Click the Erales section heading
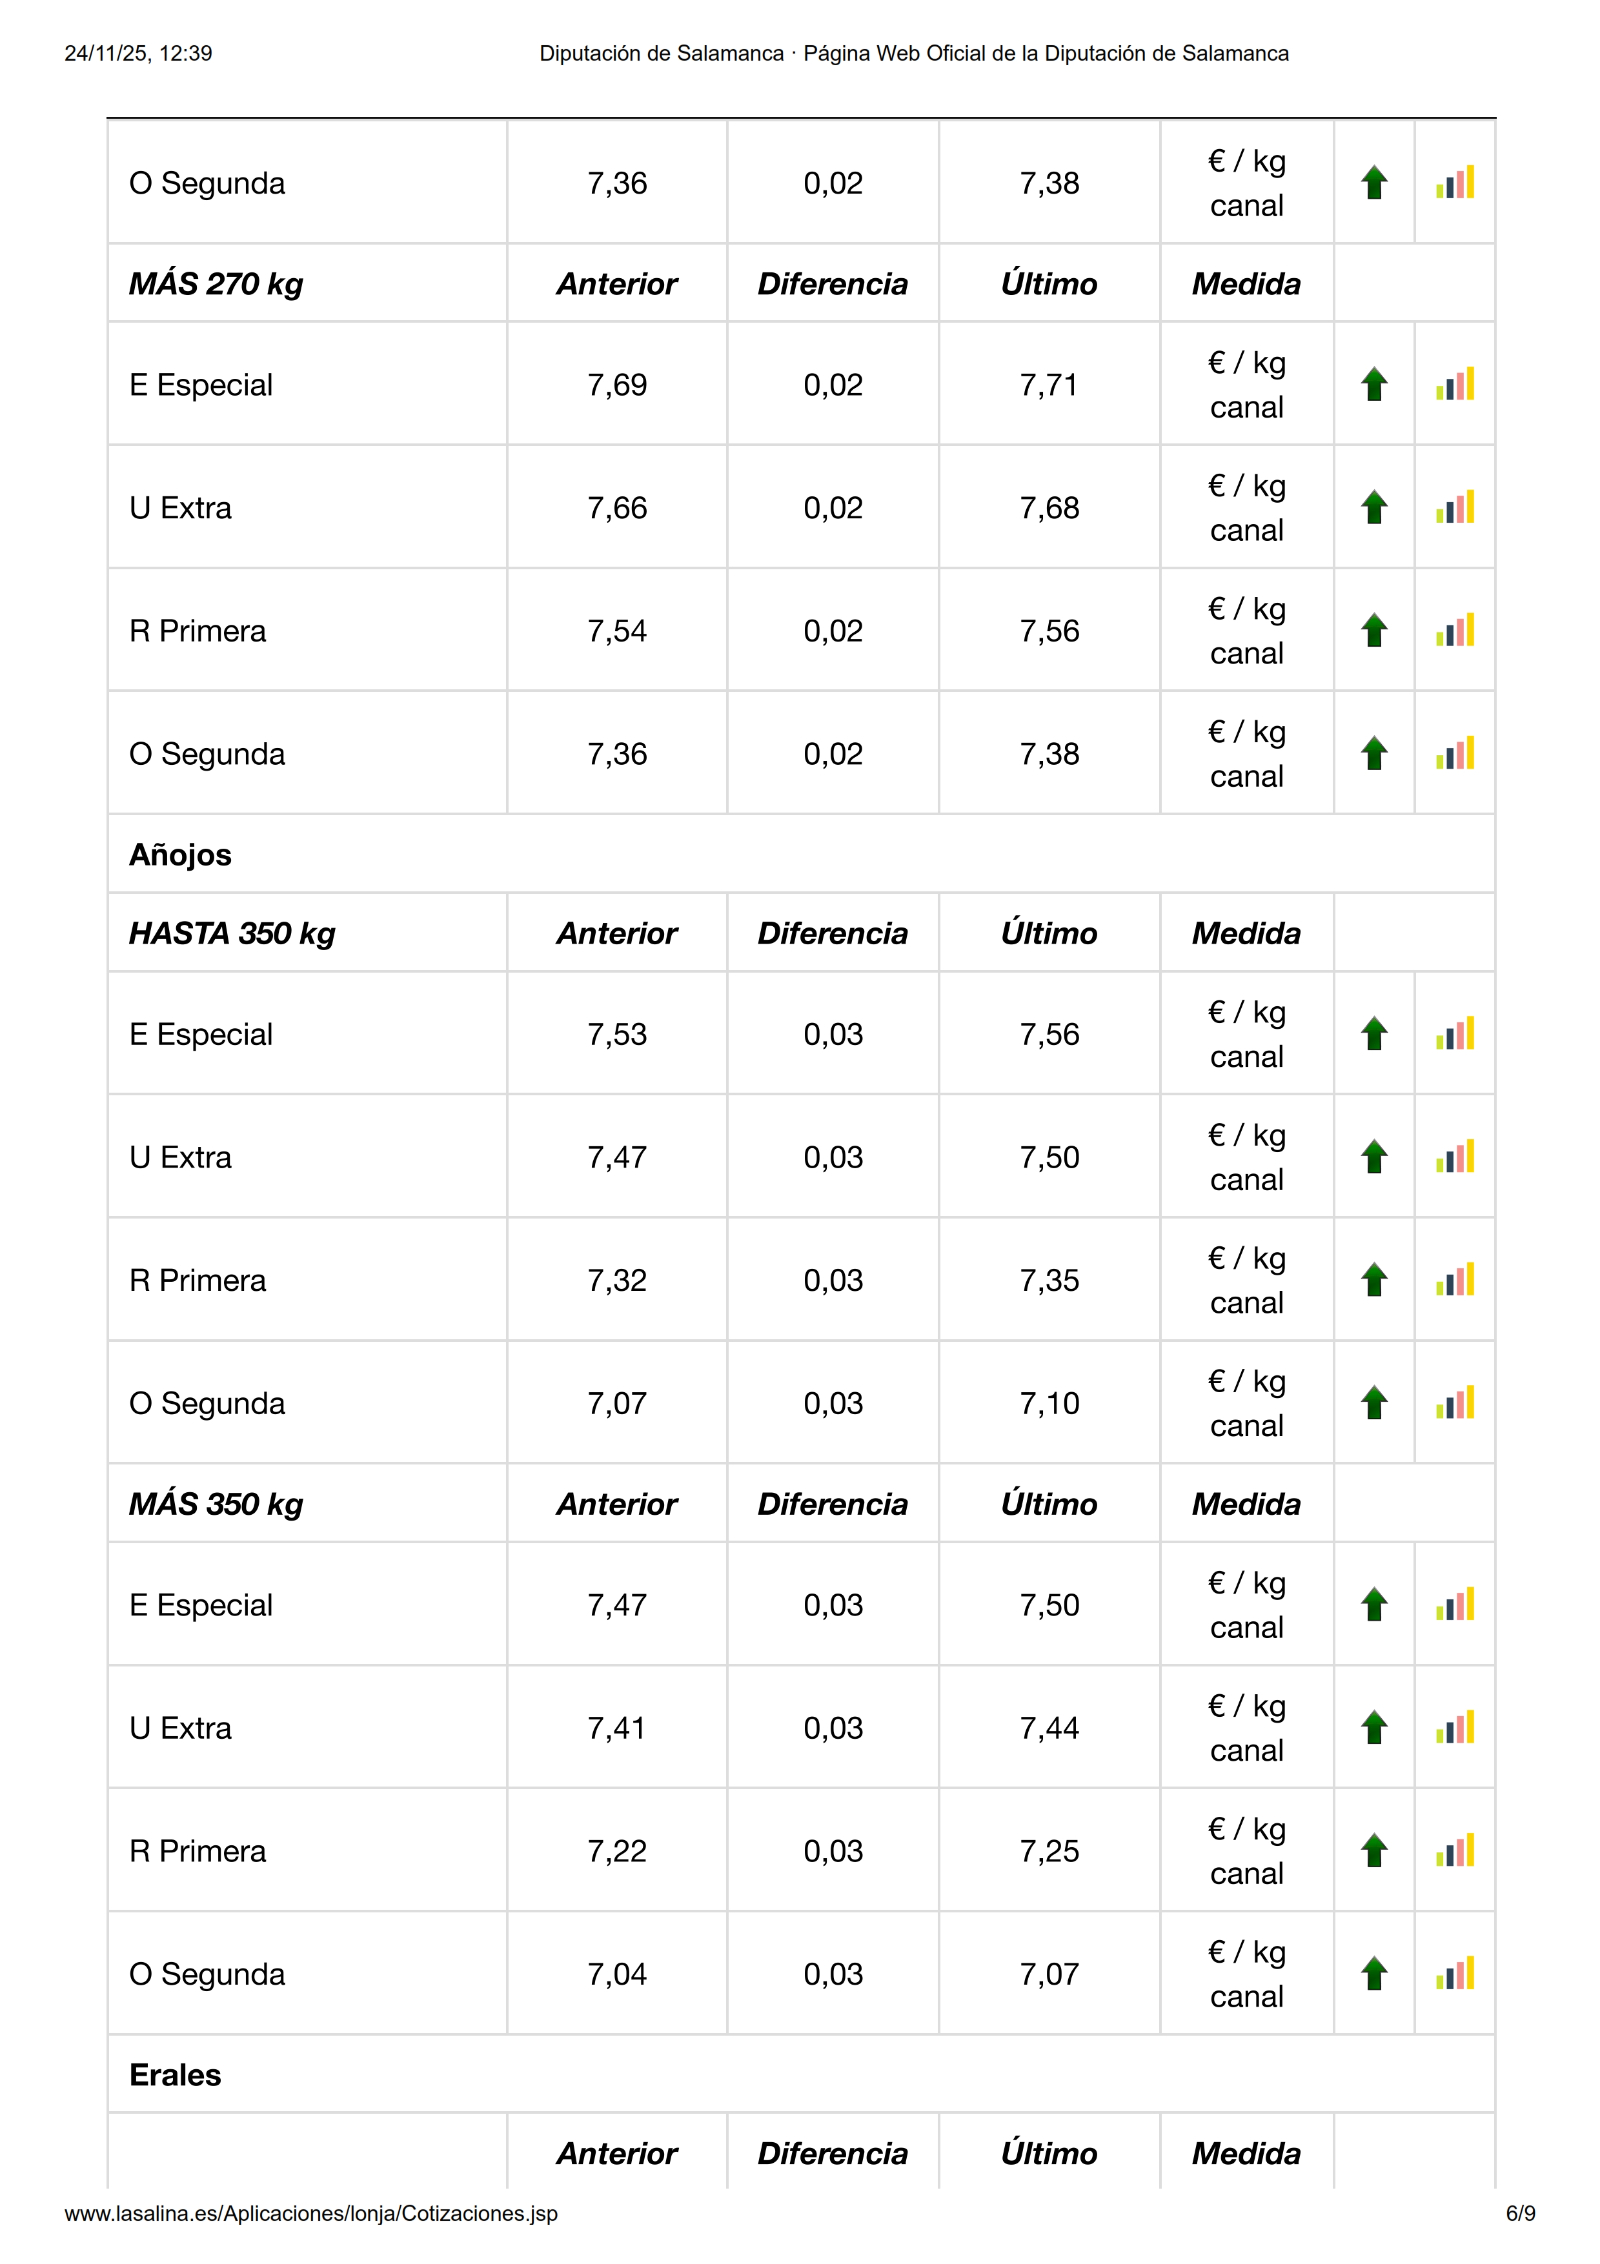The image size is (1600, 2264). (175, 2075)
